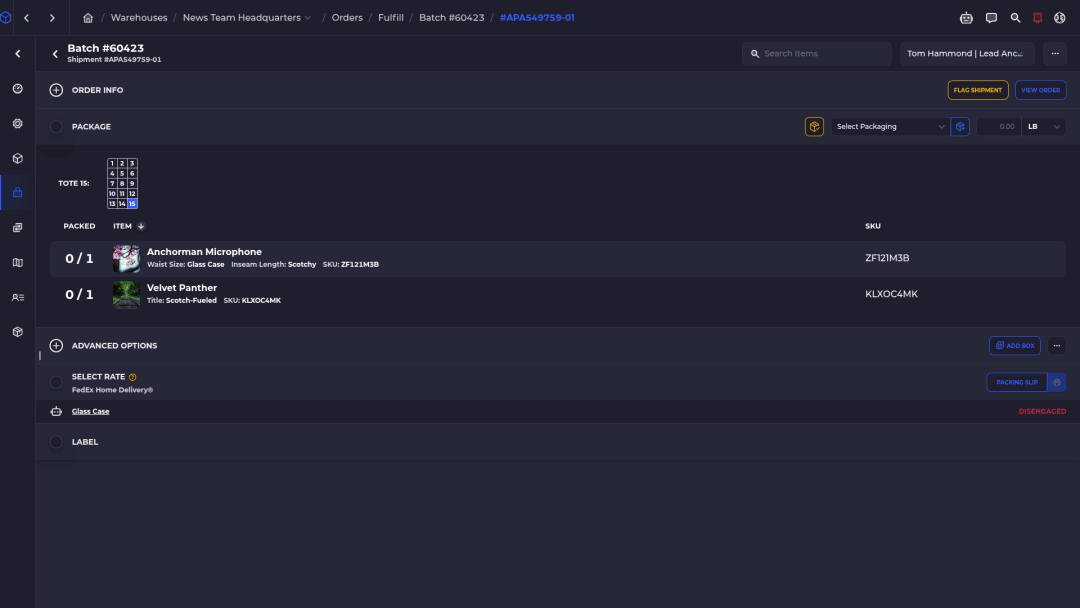Sort by the Item column arrow
The image size is (1080, 608).
pos(141,227)
